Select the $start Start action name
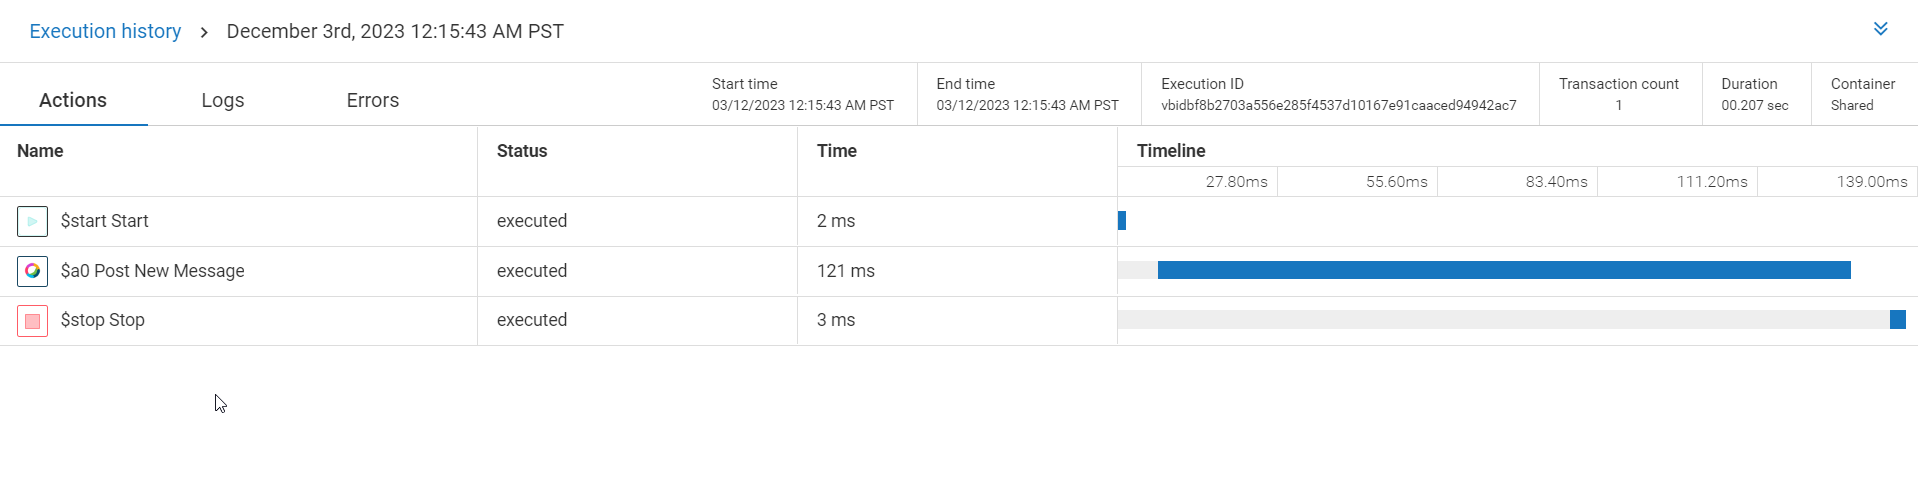The image size is (1918, 486). [x=104, y=221]
